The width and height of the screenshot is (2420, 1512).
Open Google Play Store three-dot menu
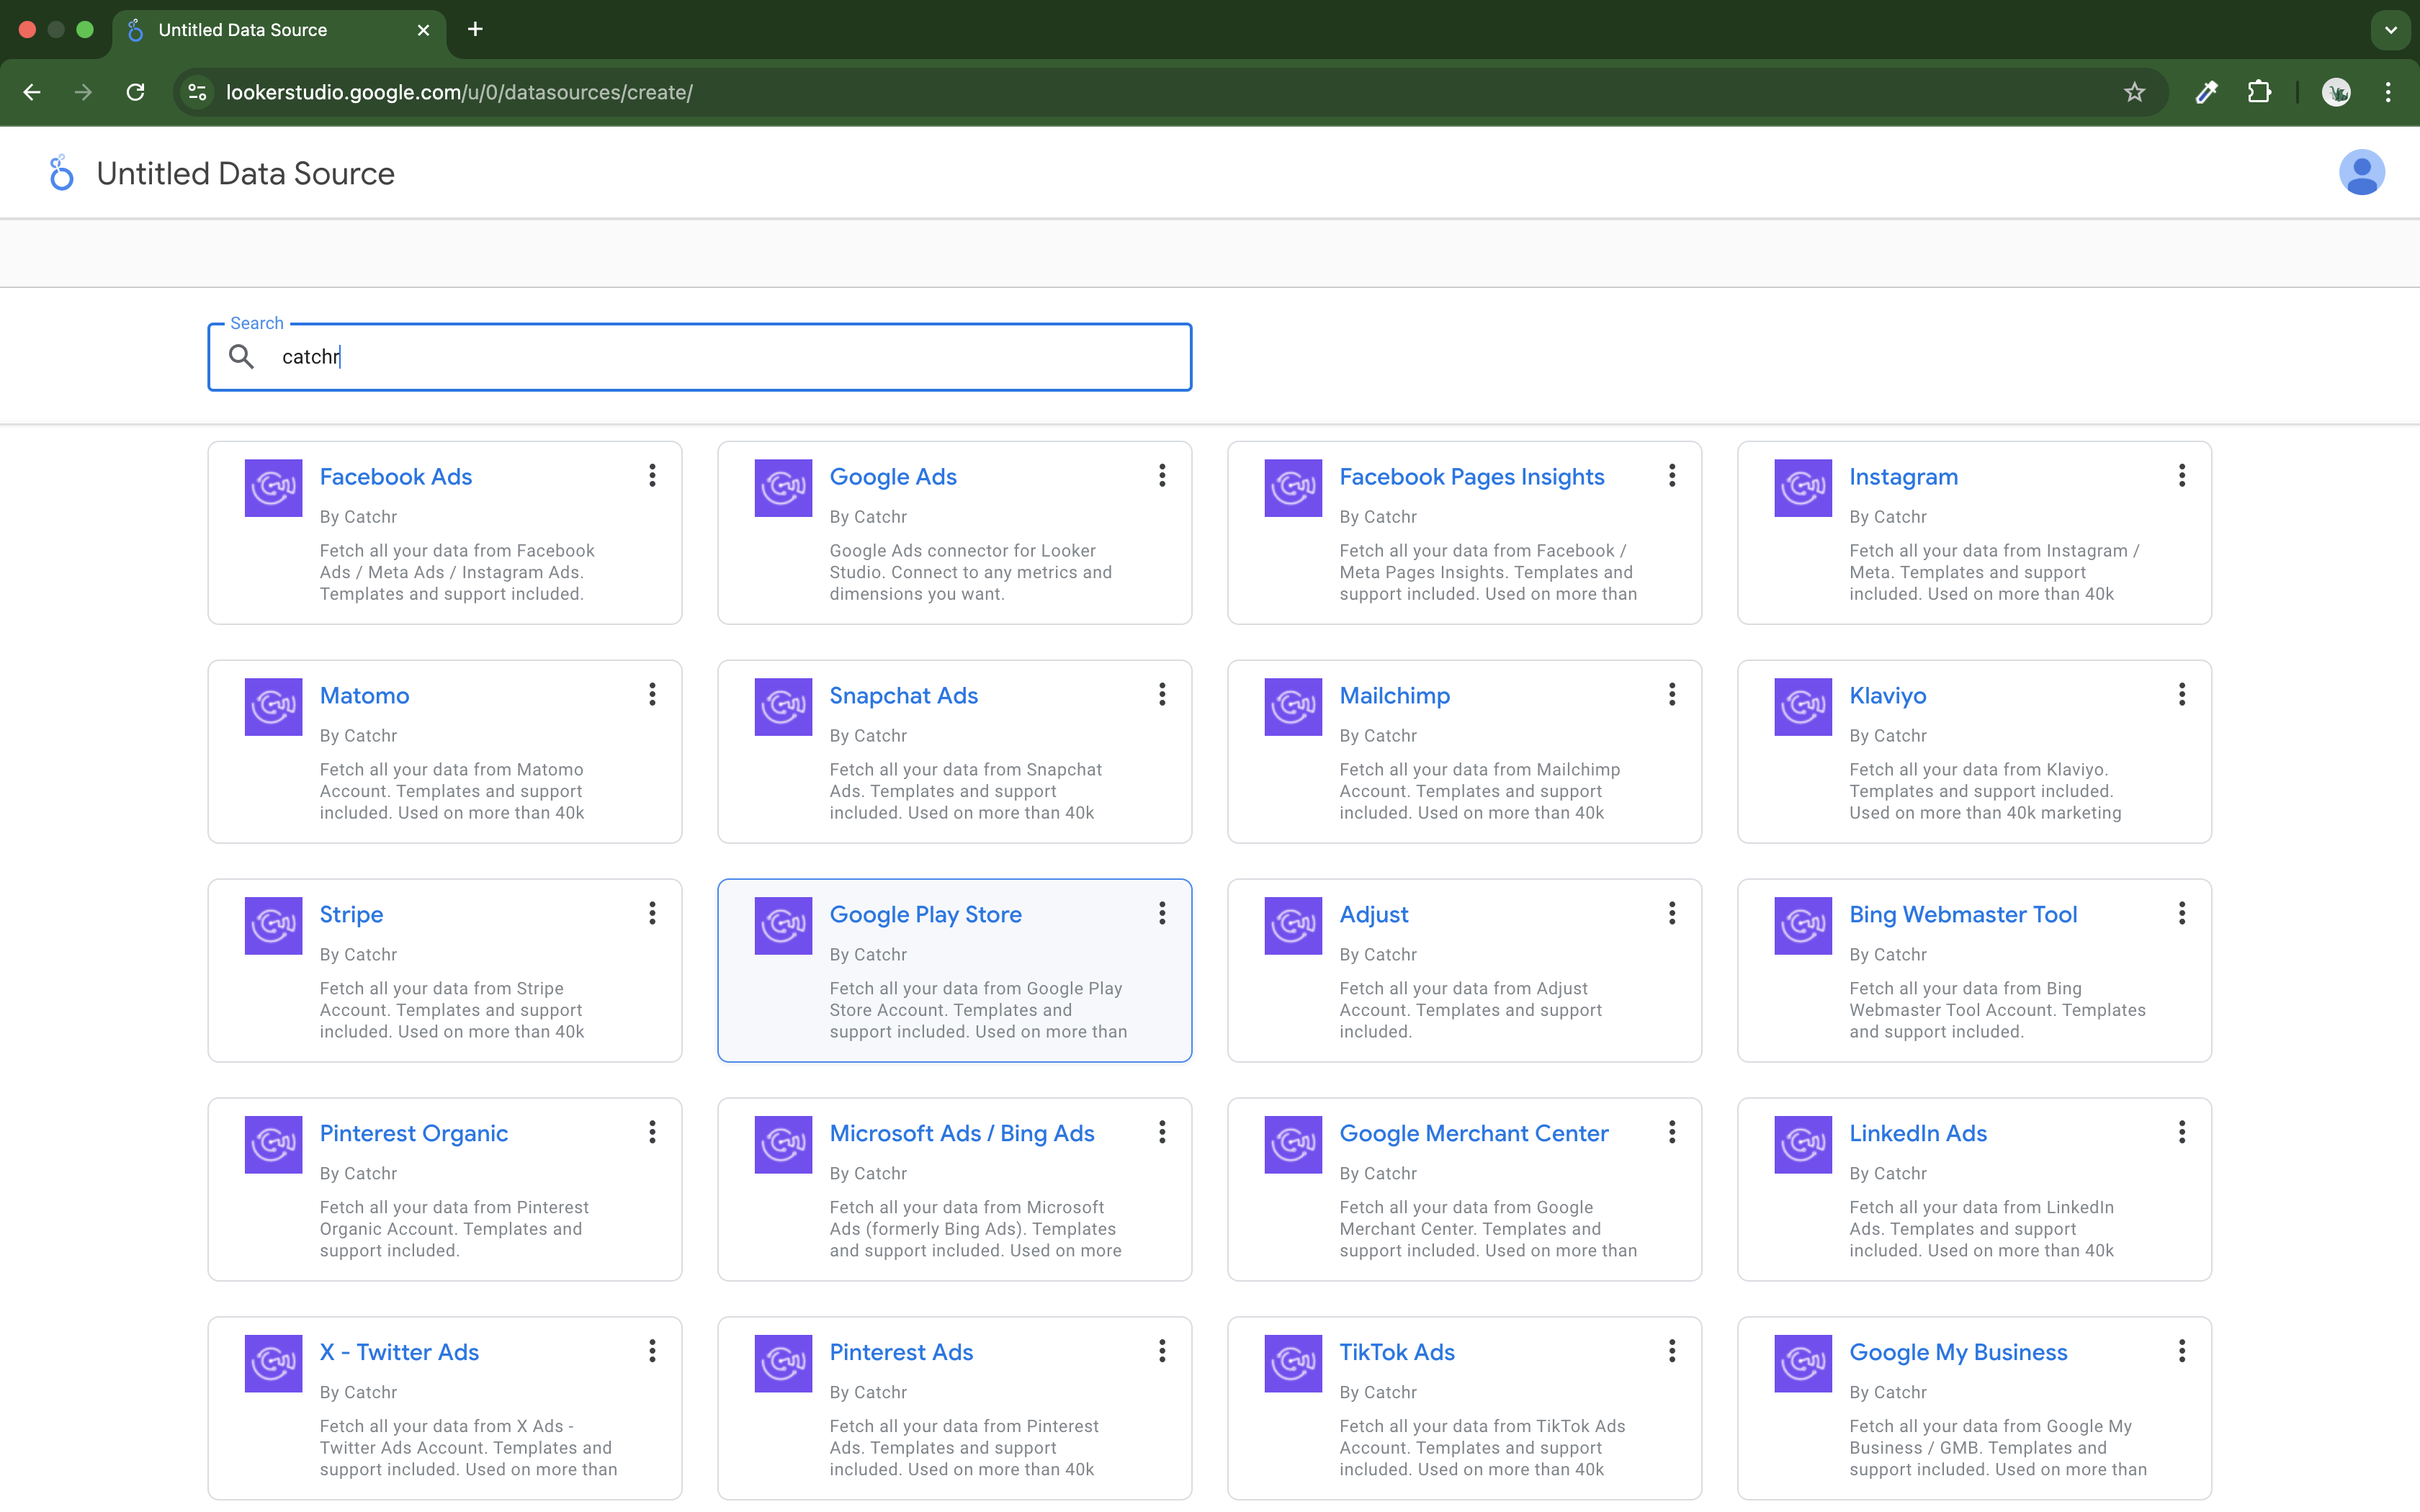(x=1162, y=914)
